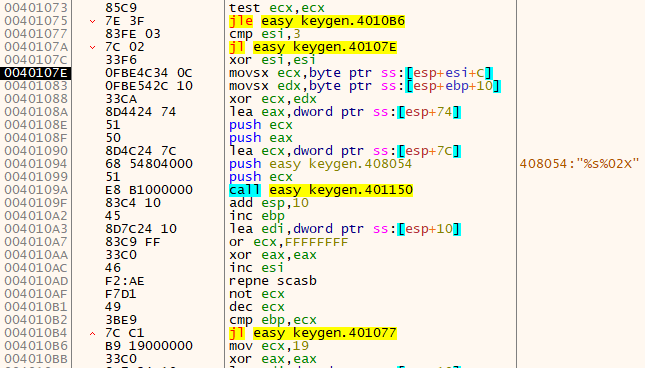
Task: Click opcode bytes '0FBE542C 10'
Action: click(x=149, y=86)
